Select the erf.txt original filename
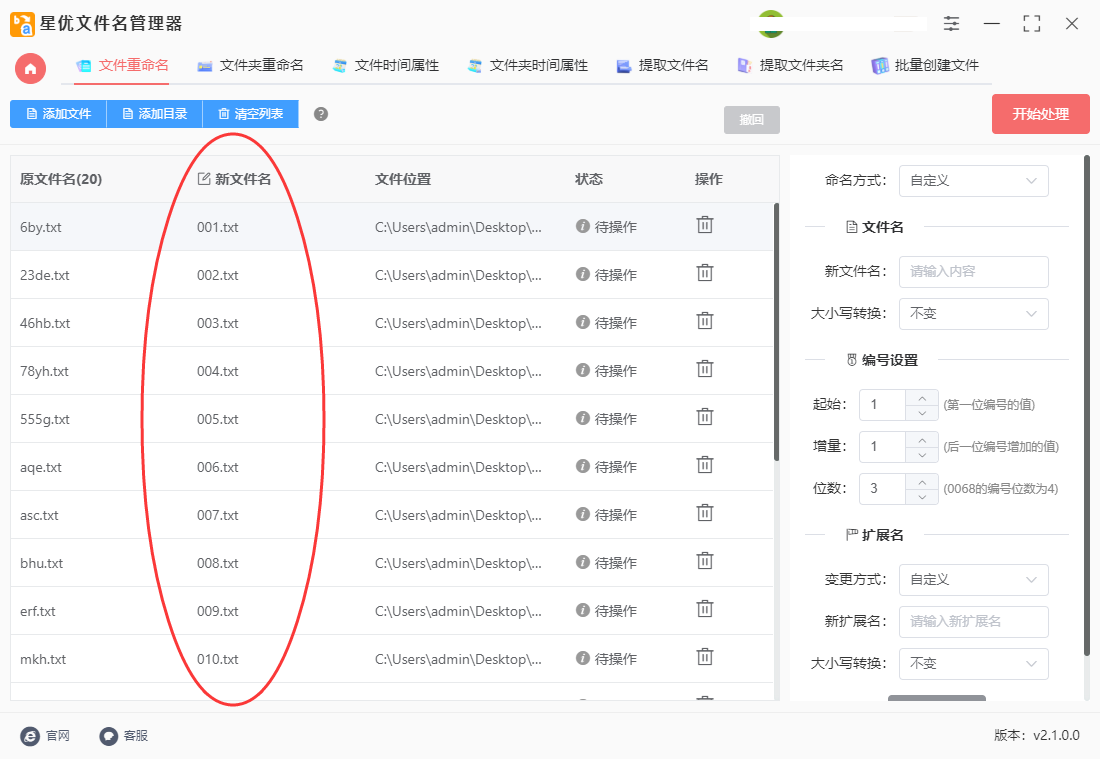 click(x=38, y=612)
